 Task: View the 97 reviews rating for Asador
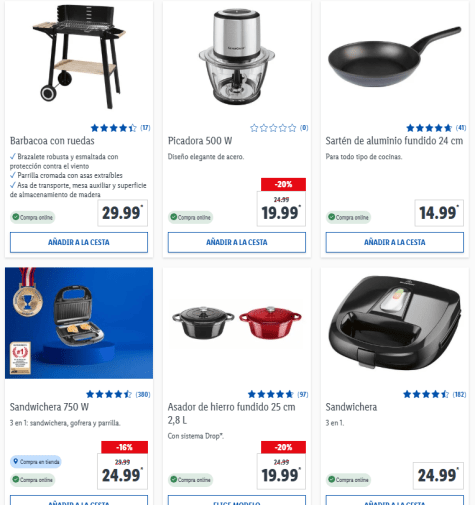(278, 394)
